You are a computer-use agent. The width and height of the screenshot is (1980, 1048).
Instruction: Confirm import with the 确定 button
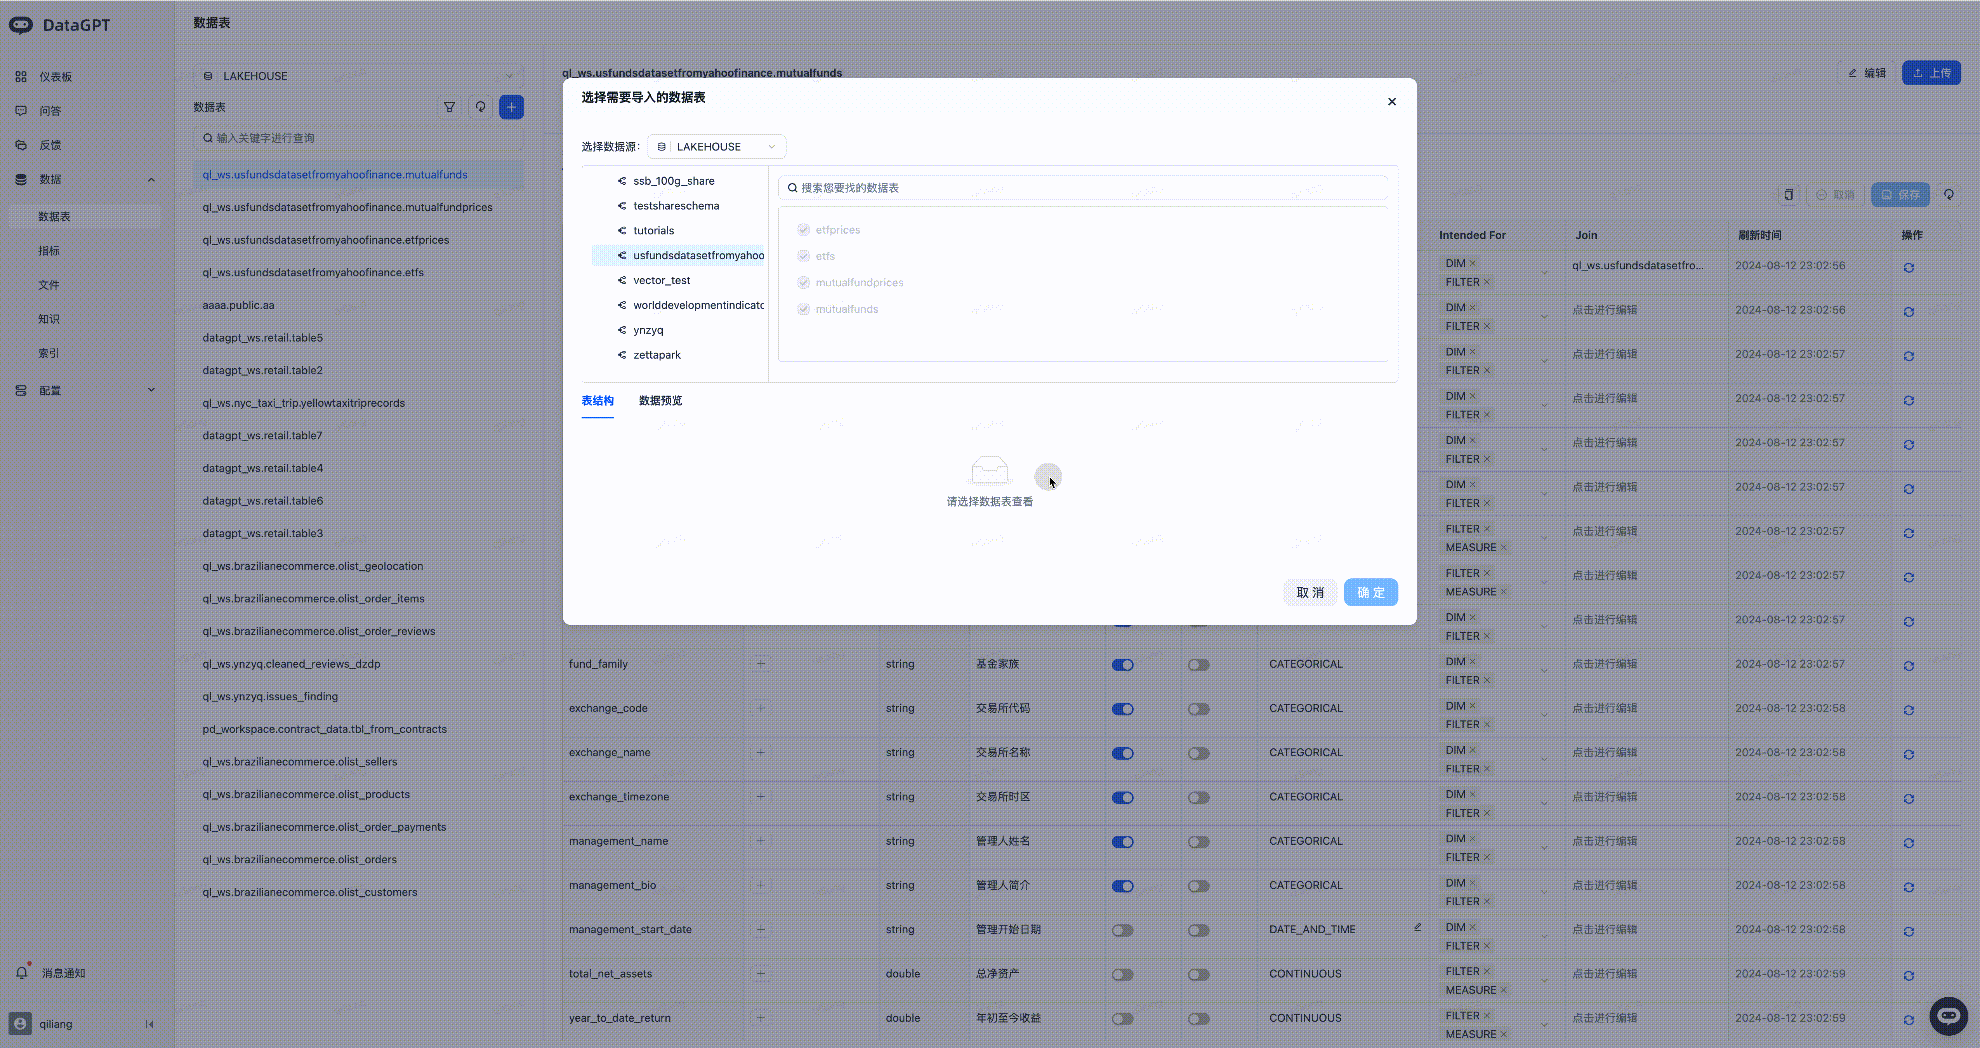pyautogui.click(x=1370, y=593)
